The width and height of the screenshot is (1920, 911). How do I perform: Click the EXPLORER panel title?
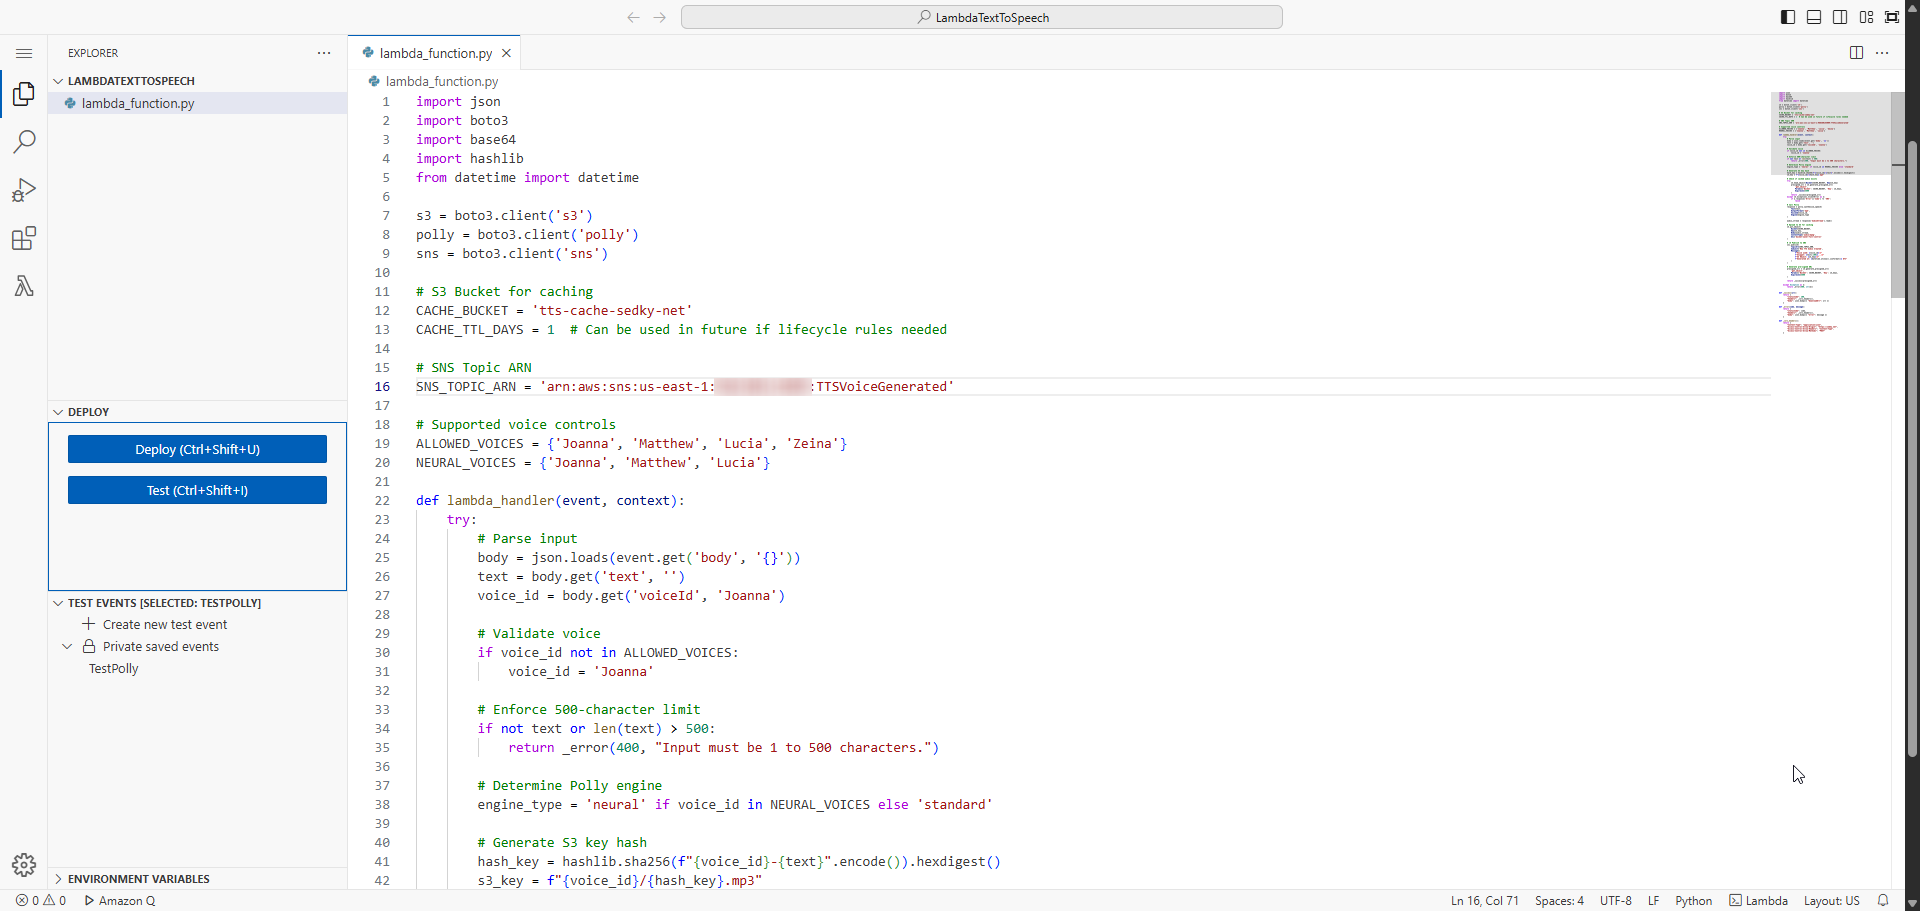click(93, 53)
